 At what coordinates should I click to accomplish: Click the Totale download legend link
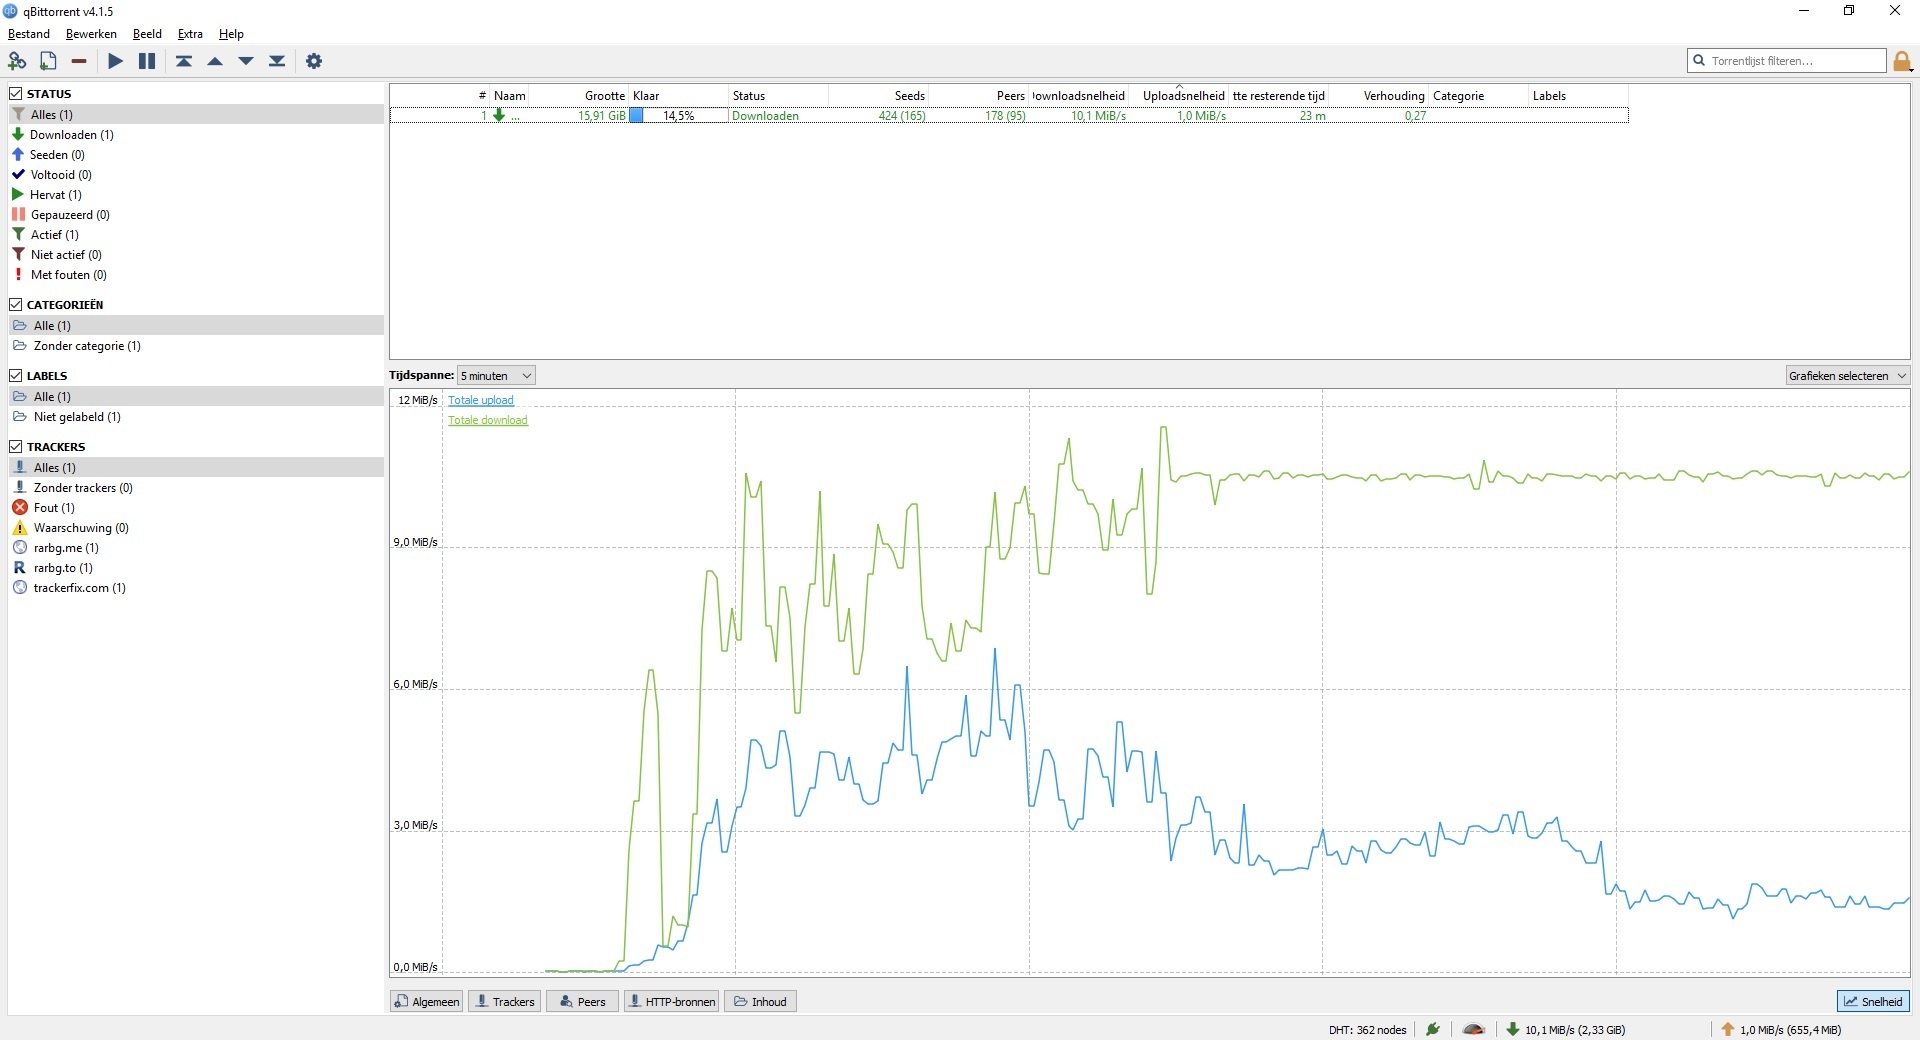click(x=487, y=420)
